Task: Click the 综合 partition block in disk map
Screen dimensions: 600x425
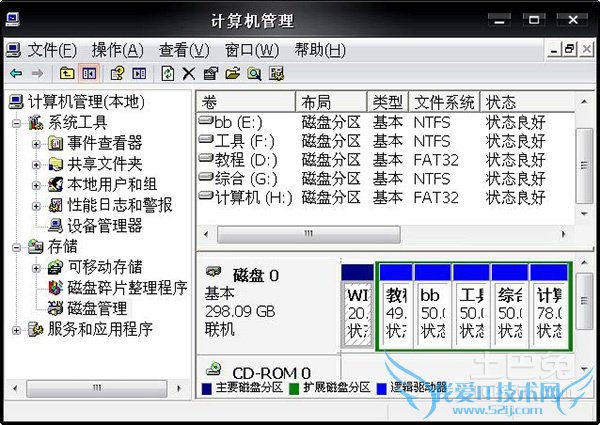Action: click(x=510, y=306)
